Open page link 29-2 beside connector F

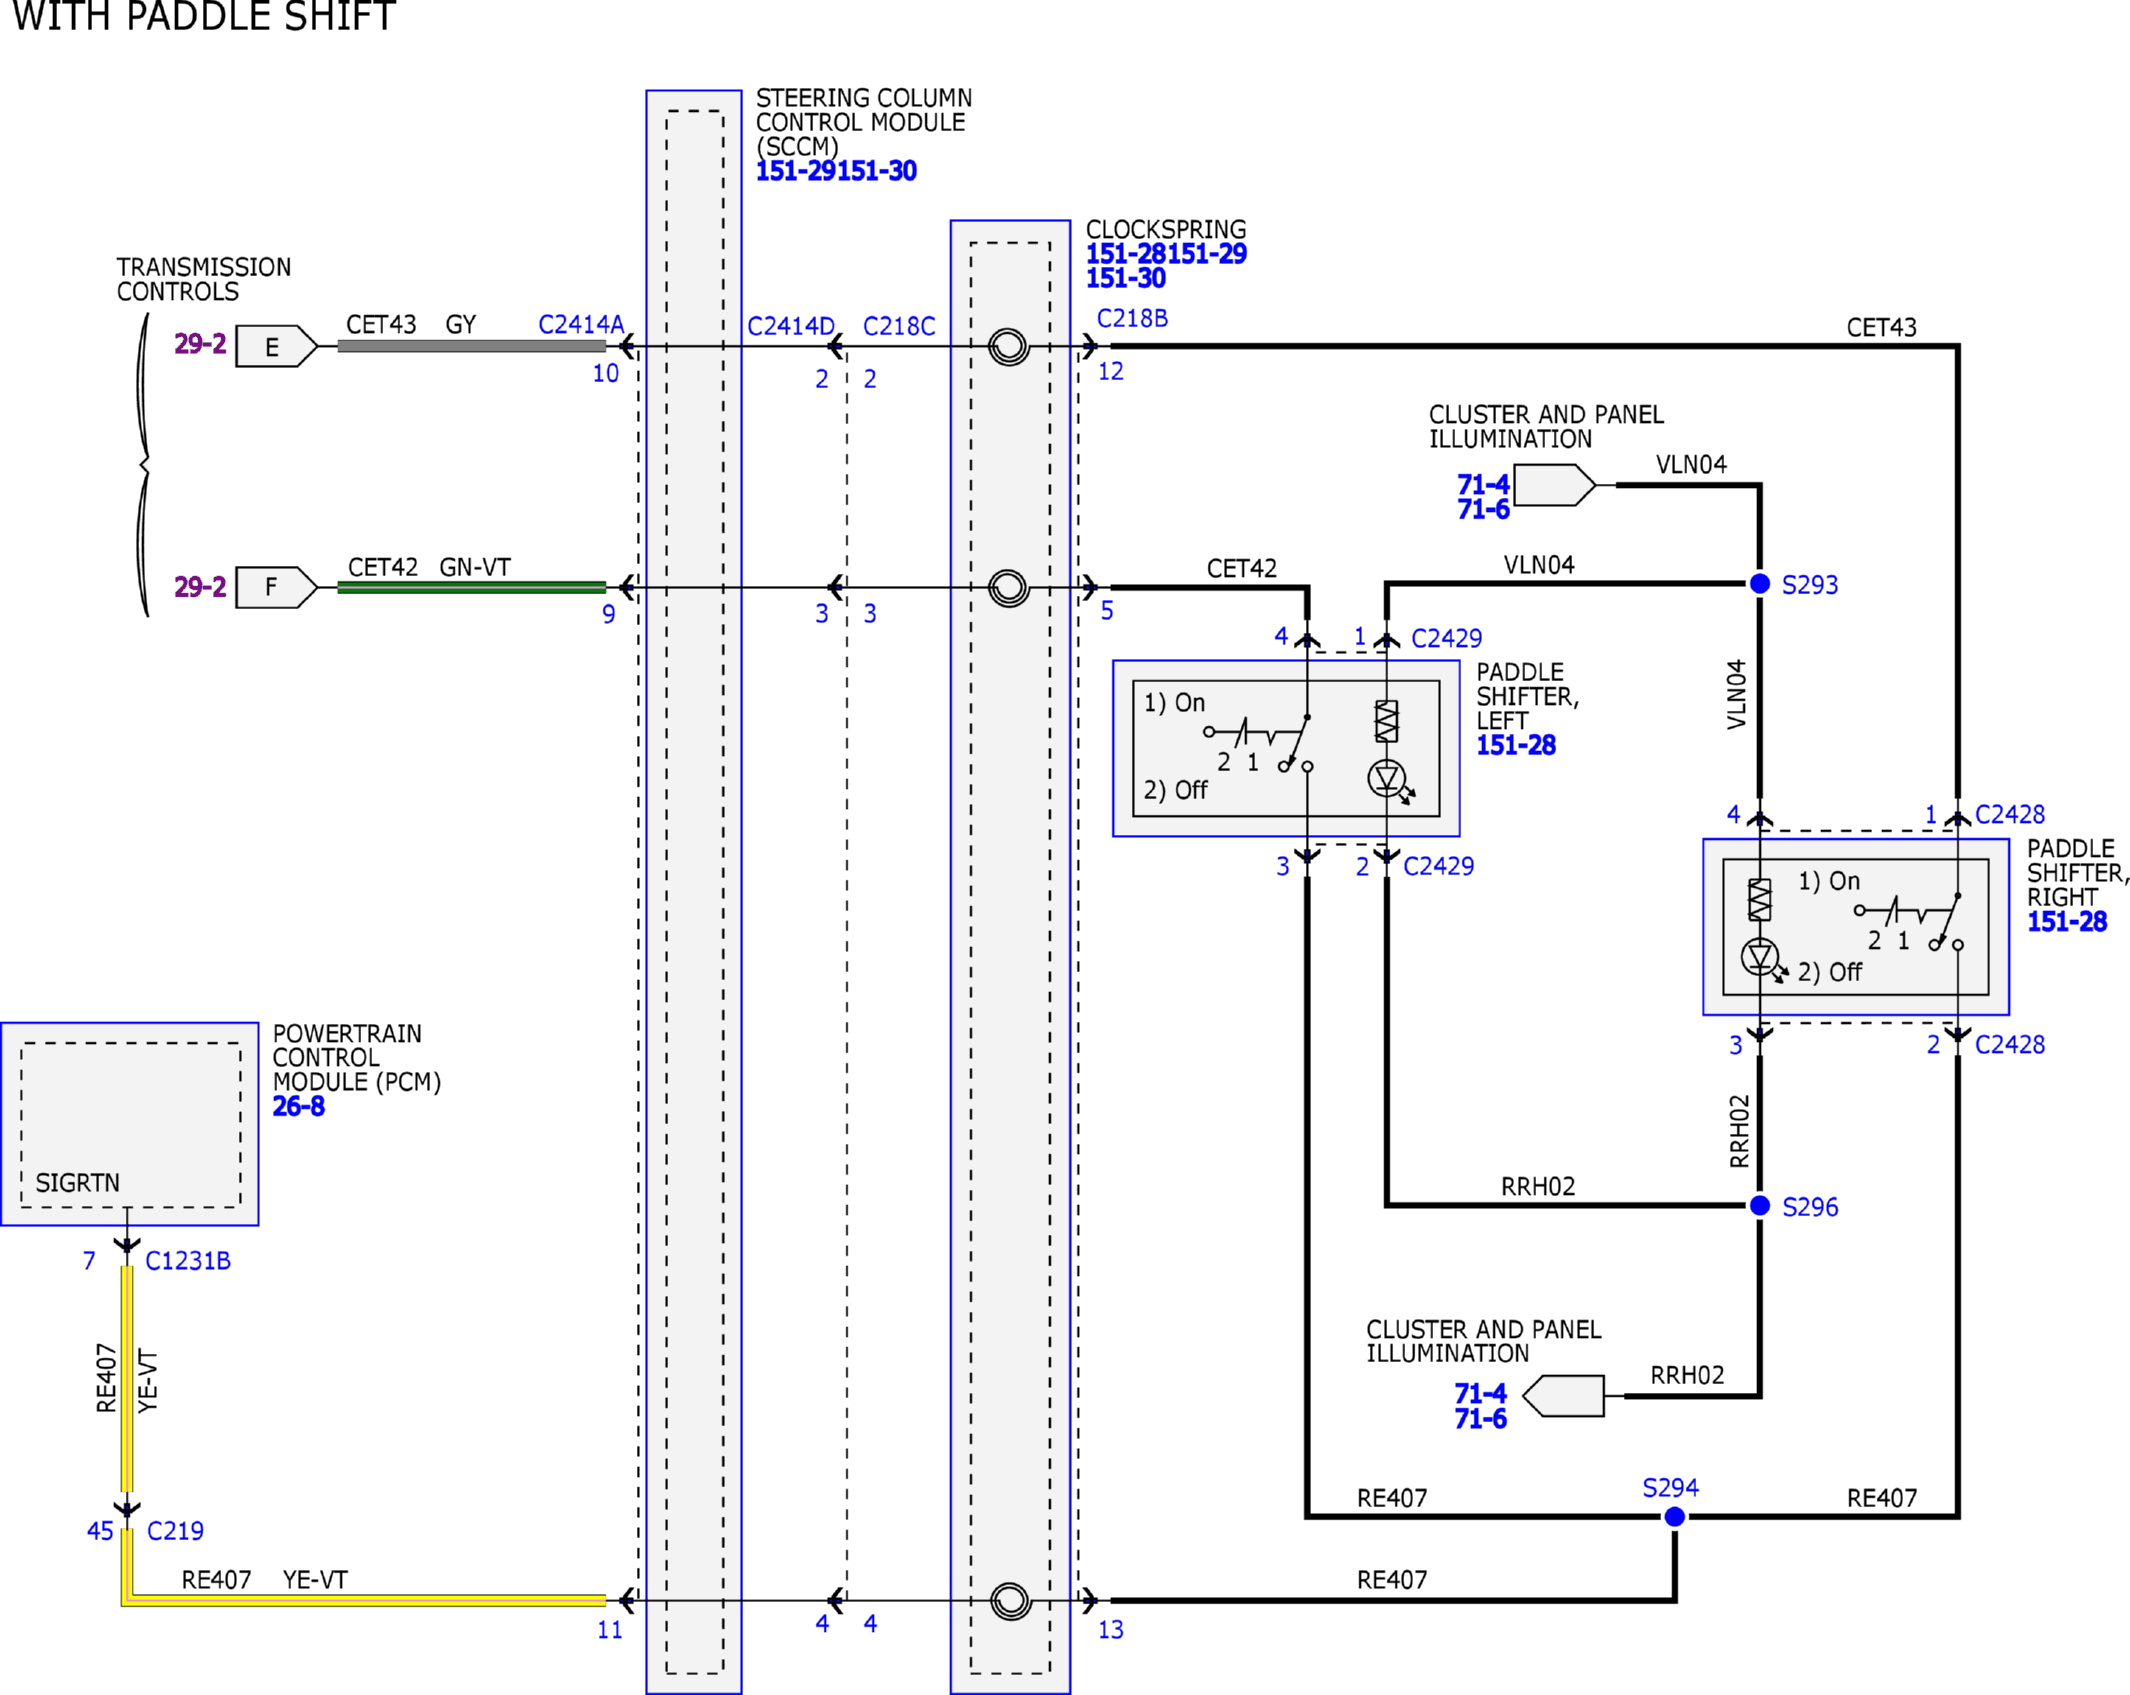tap(200, 587)
